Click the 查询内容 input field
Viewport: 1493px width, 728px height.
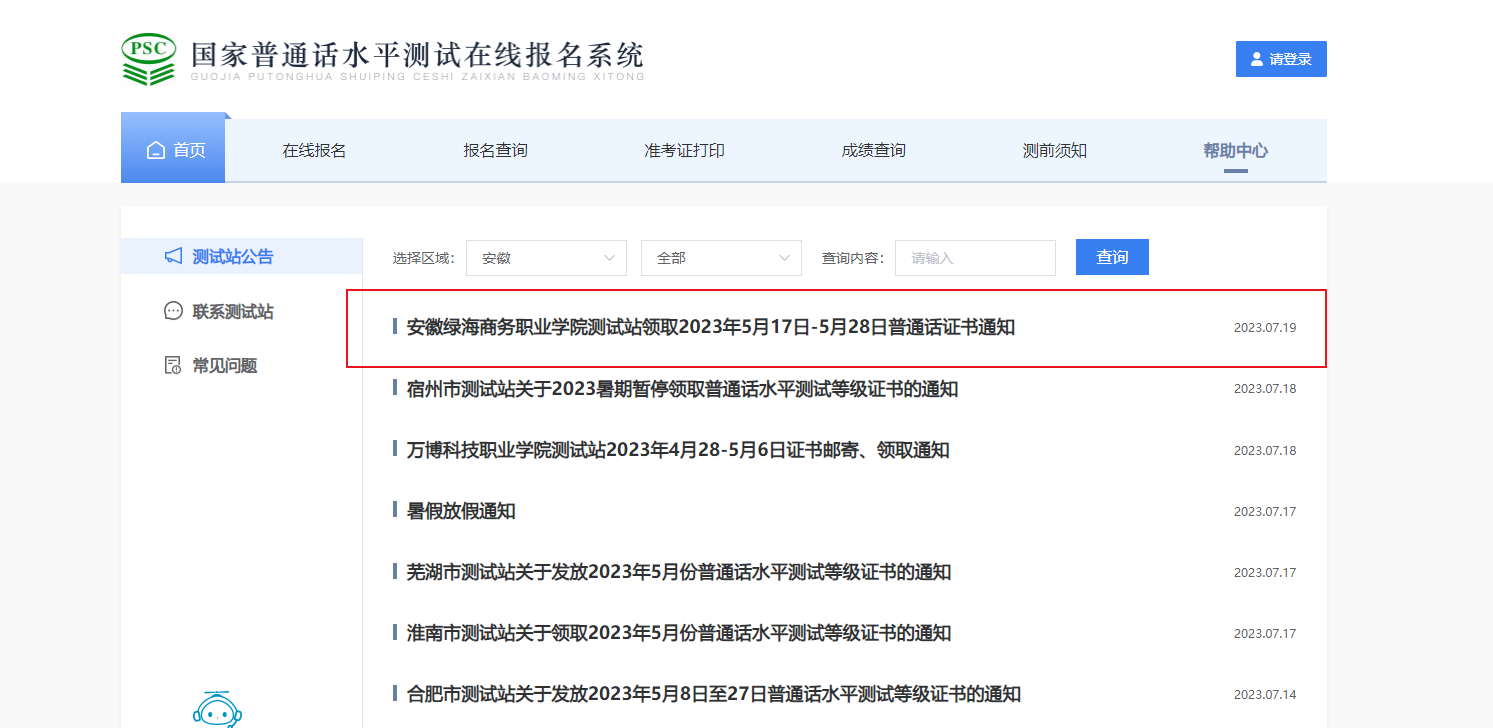(x=975, y=258)
